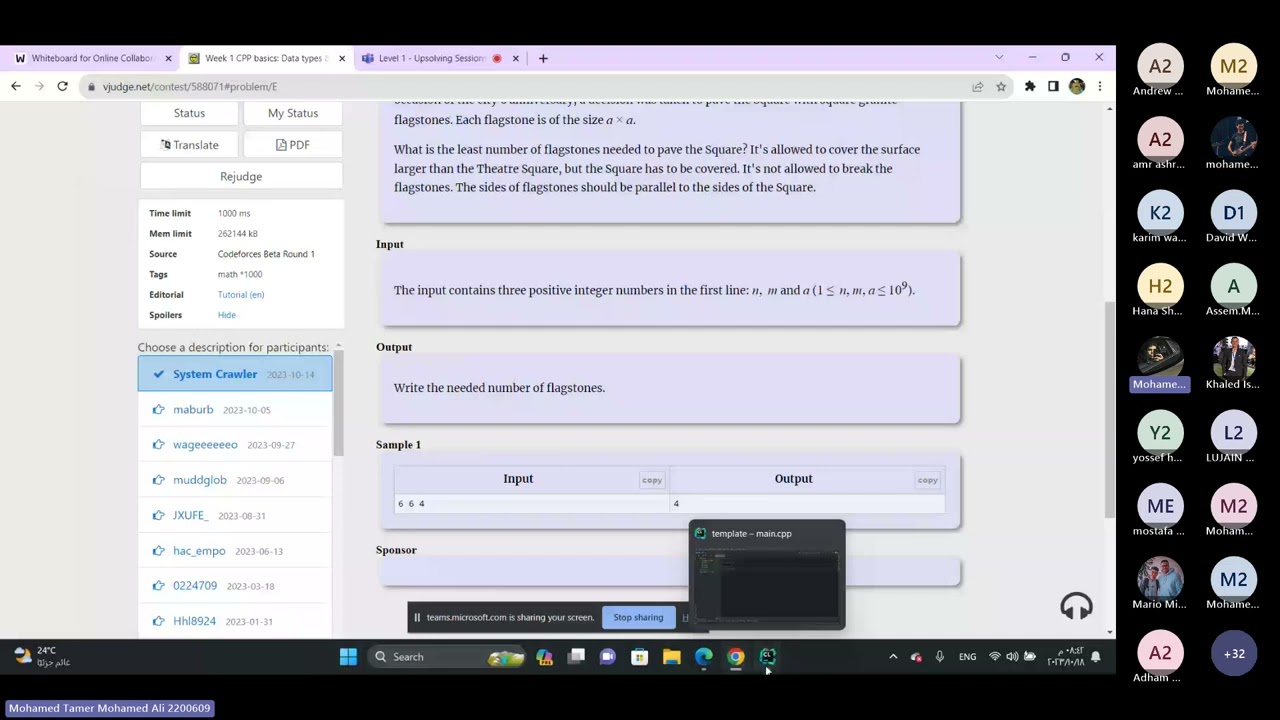Click the Translate button
The image size is (1280, 720).
189,145
